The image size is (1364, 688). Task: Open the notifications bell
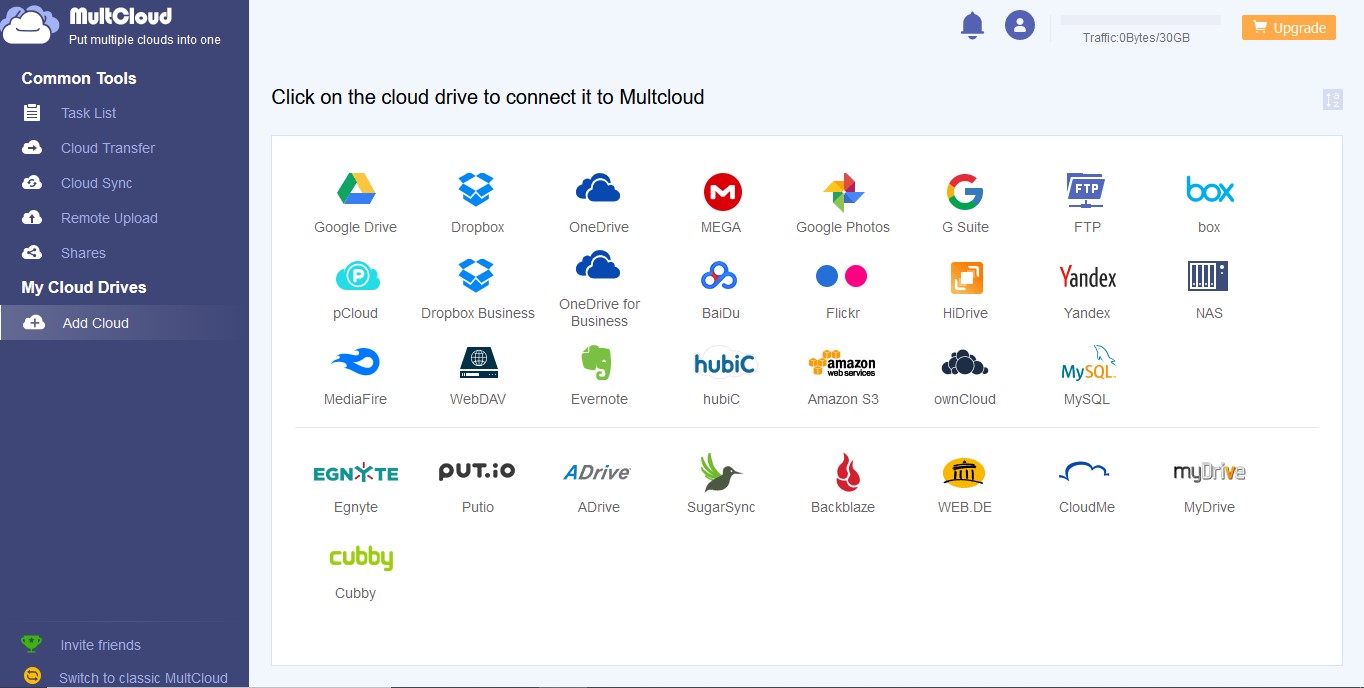[x=972, y=25]
